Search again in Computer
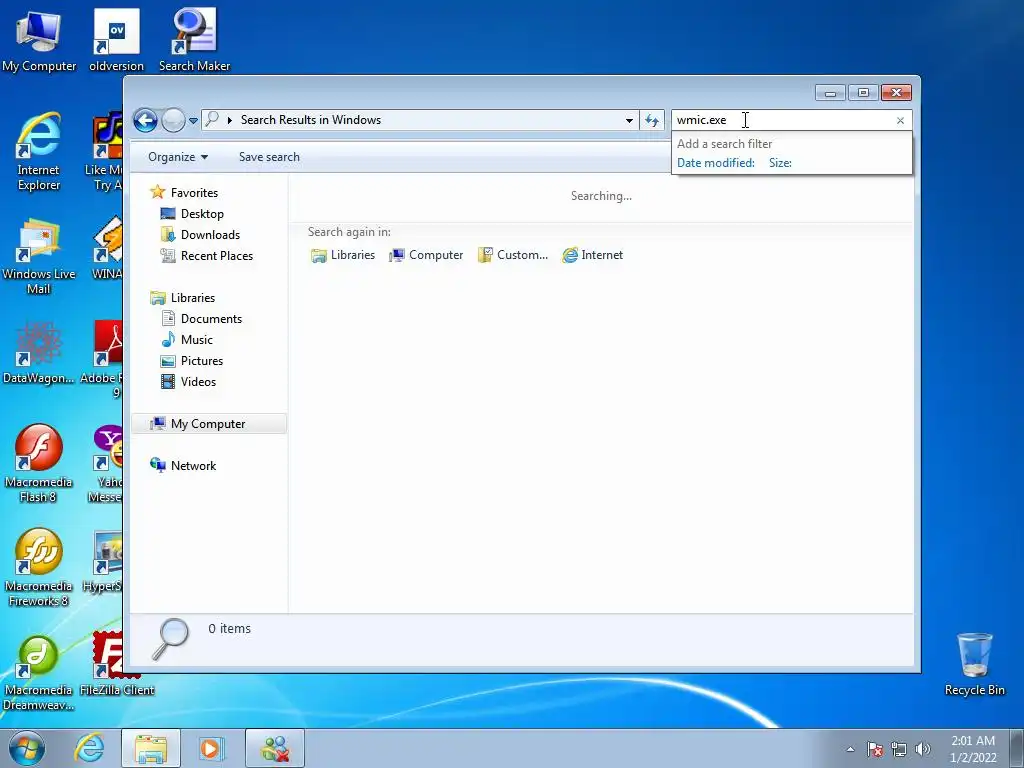The image size is (1024, 768). pos(426,255)
